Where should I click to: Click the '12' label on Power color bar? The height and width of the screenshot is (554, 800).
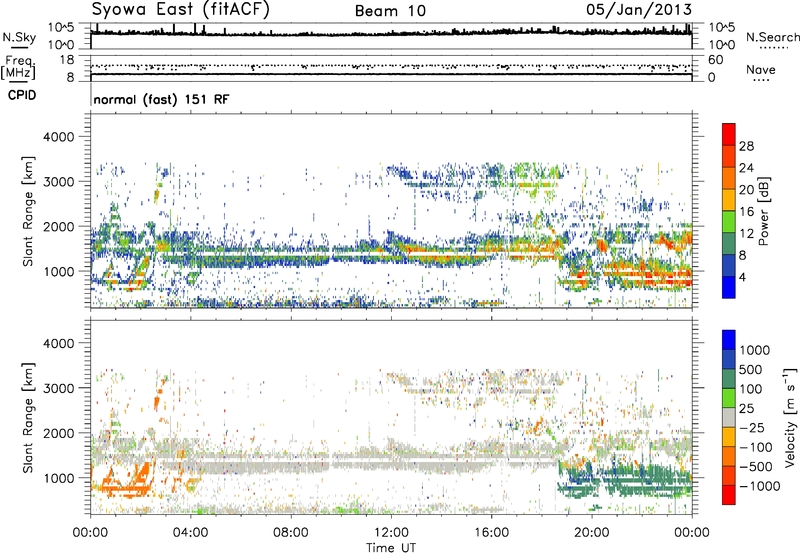746,234
